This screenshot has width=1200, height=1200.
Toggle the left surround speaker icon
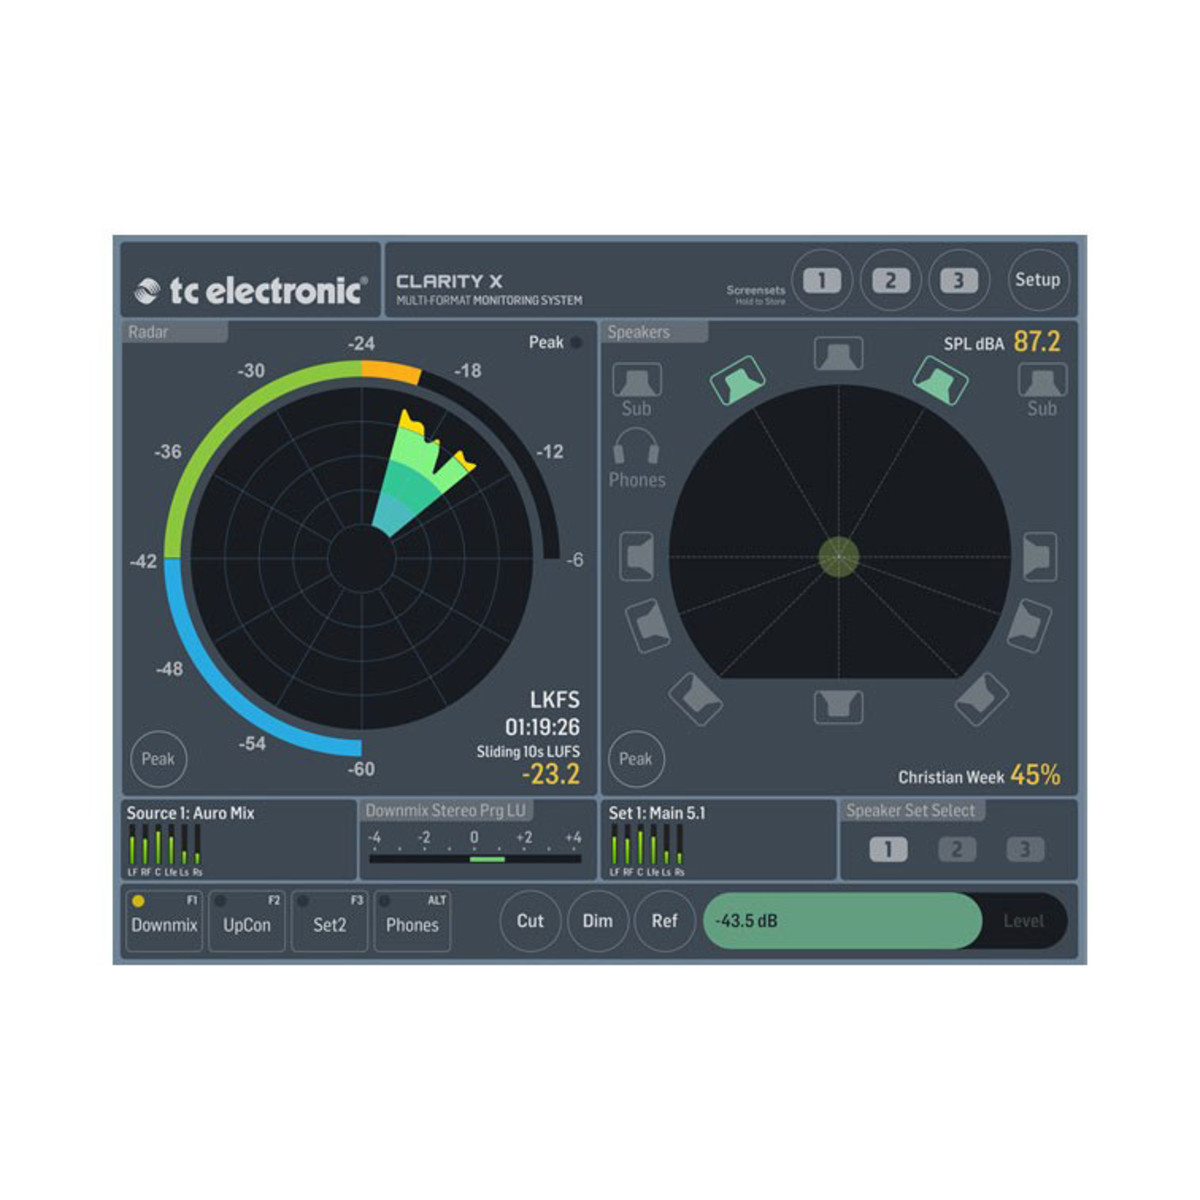click(x=648, y=626)
